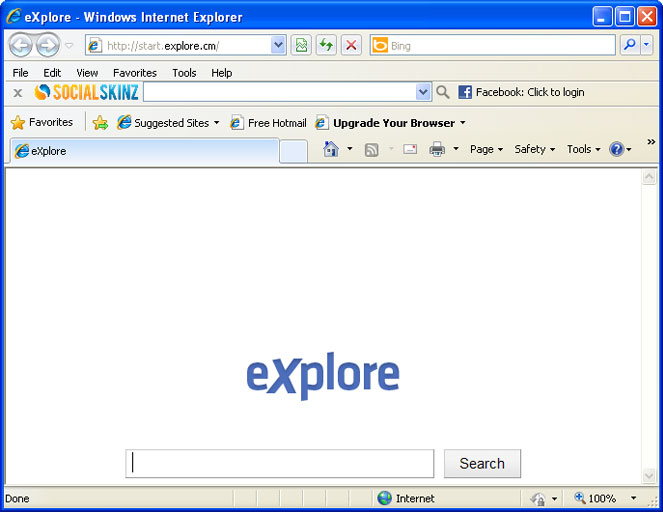This screenshot has width=663, height=512.
Task: Open a new tab button
Action: point(293,151)
